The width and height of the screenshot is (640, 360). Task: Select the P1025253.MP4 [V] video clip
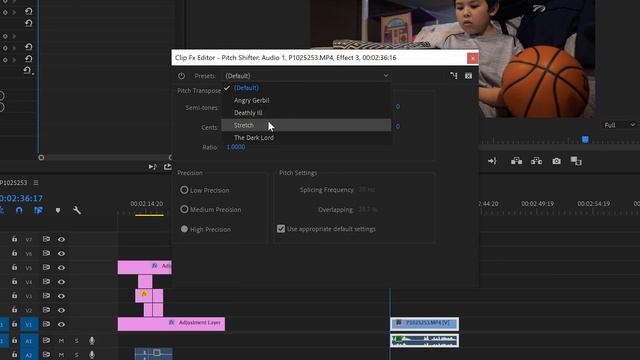point(424,324)
